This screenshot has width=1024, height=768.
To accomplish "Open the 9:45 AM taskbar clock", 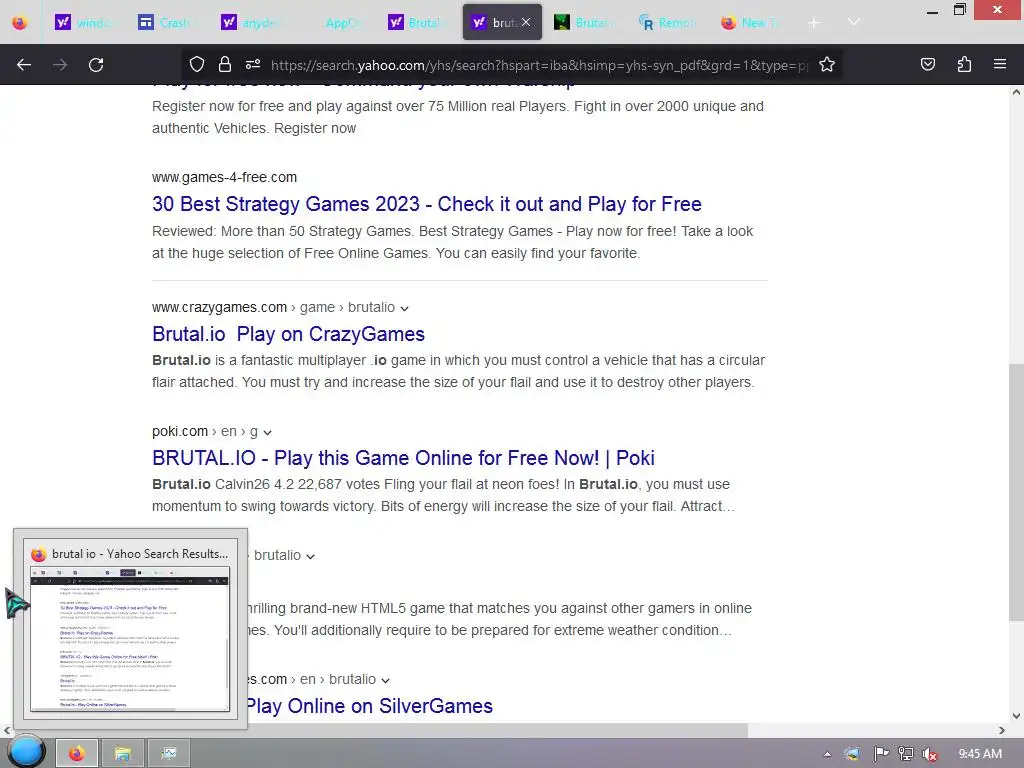I will pyautogui.click(x=980, y=754).
